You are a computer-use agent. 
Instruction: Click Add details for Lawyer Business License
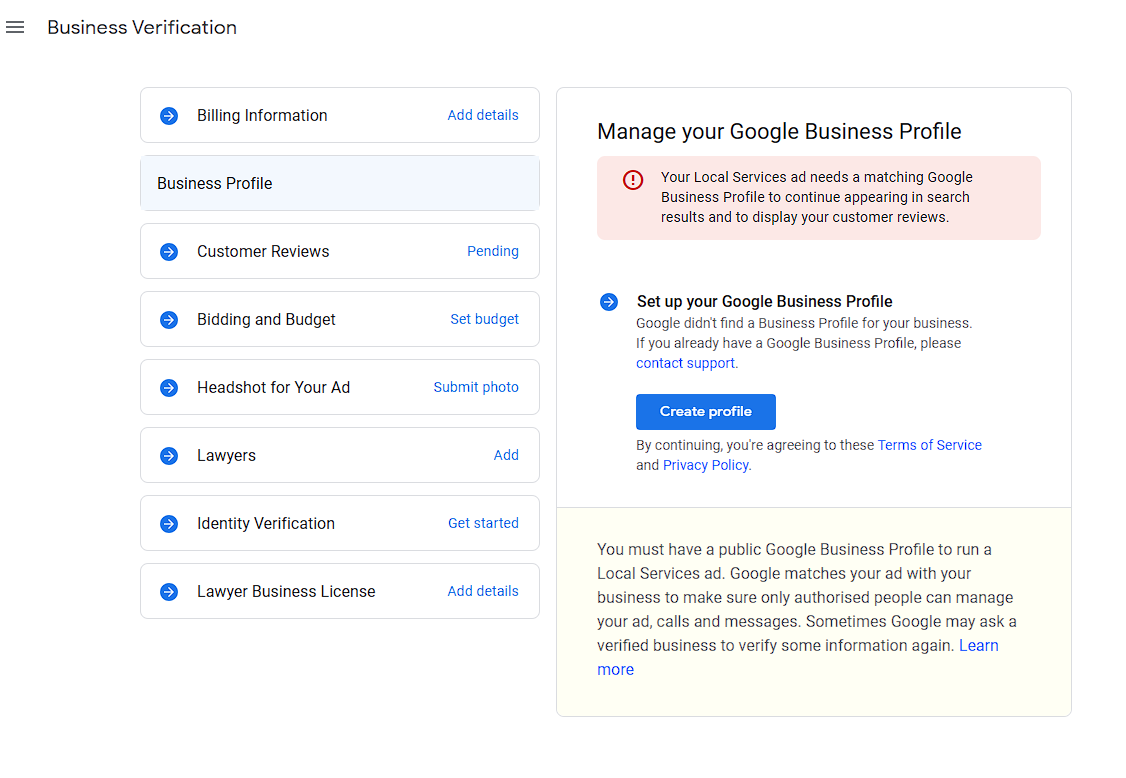pyautogui.click(x=483, y=591)
